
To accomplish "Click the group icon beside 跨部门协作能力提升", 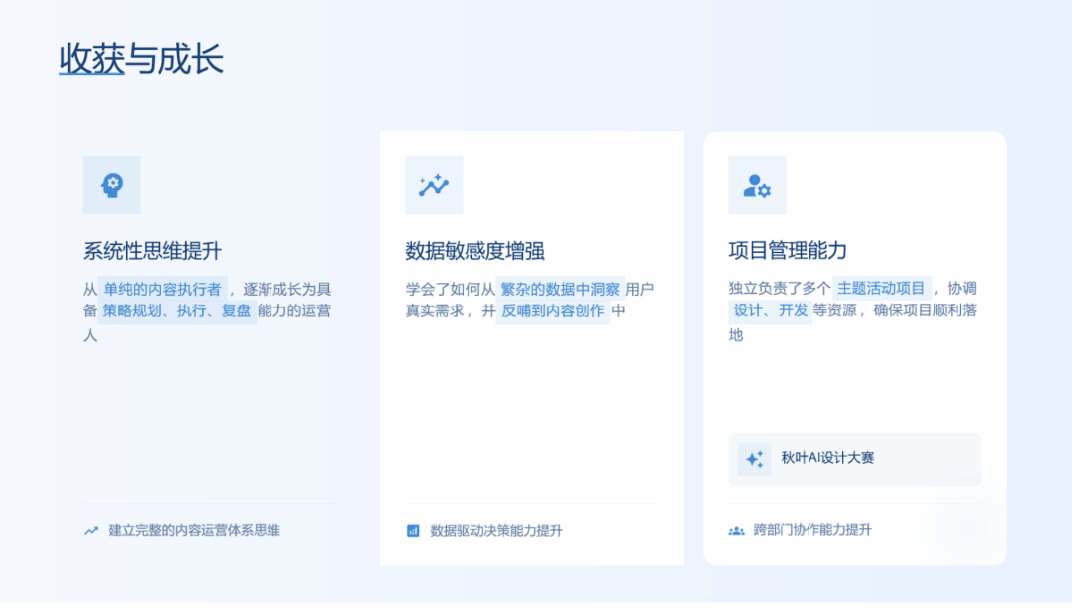I will [x=736, y=531].
